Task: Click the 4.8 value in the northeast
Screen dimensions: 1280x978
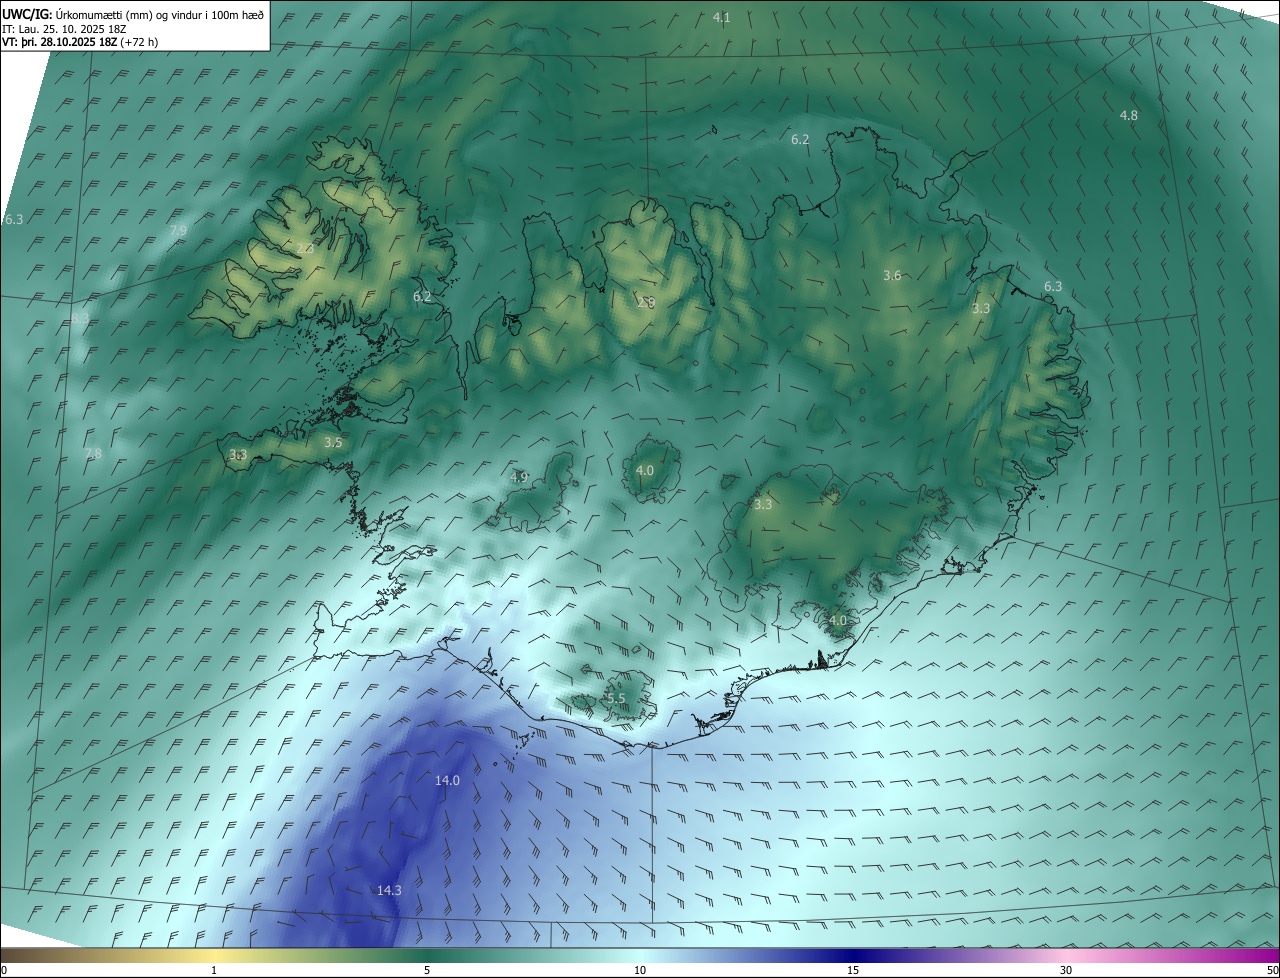Action: click(x=1128, y=116)
